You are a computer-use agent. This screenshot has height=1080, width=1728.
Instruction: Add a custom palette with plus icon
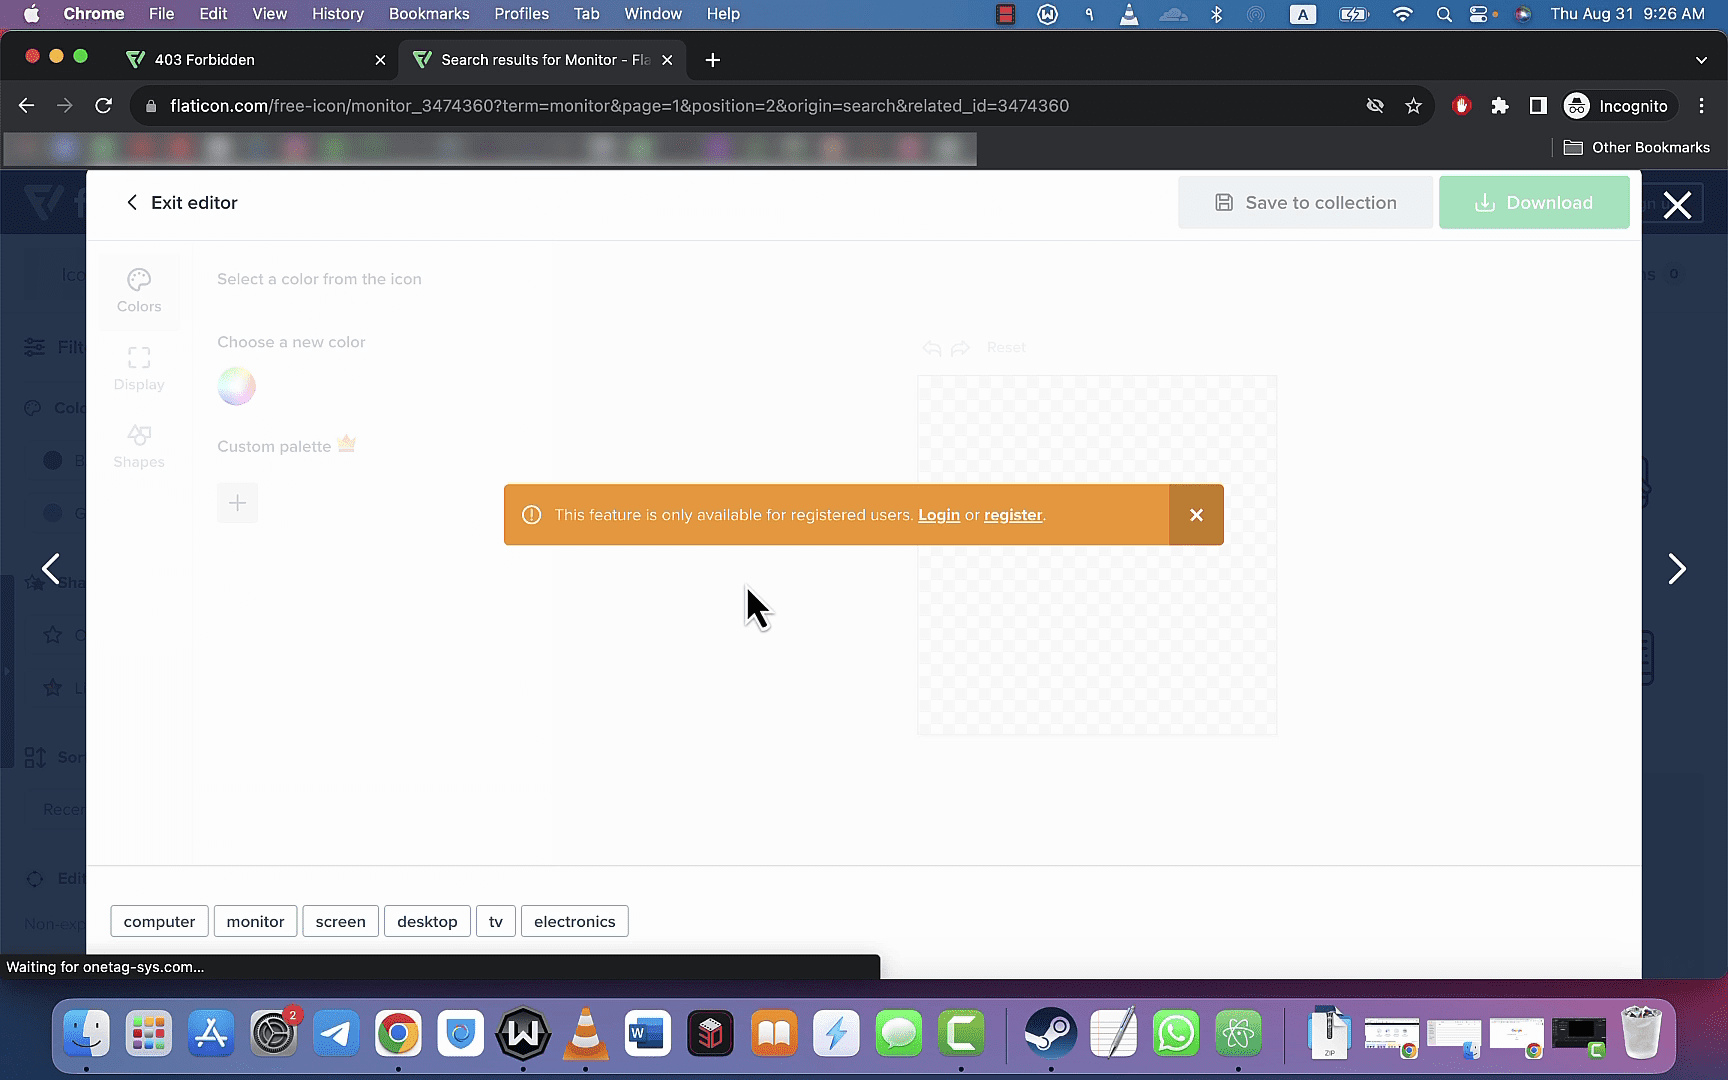[x=237, y=503]
